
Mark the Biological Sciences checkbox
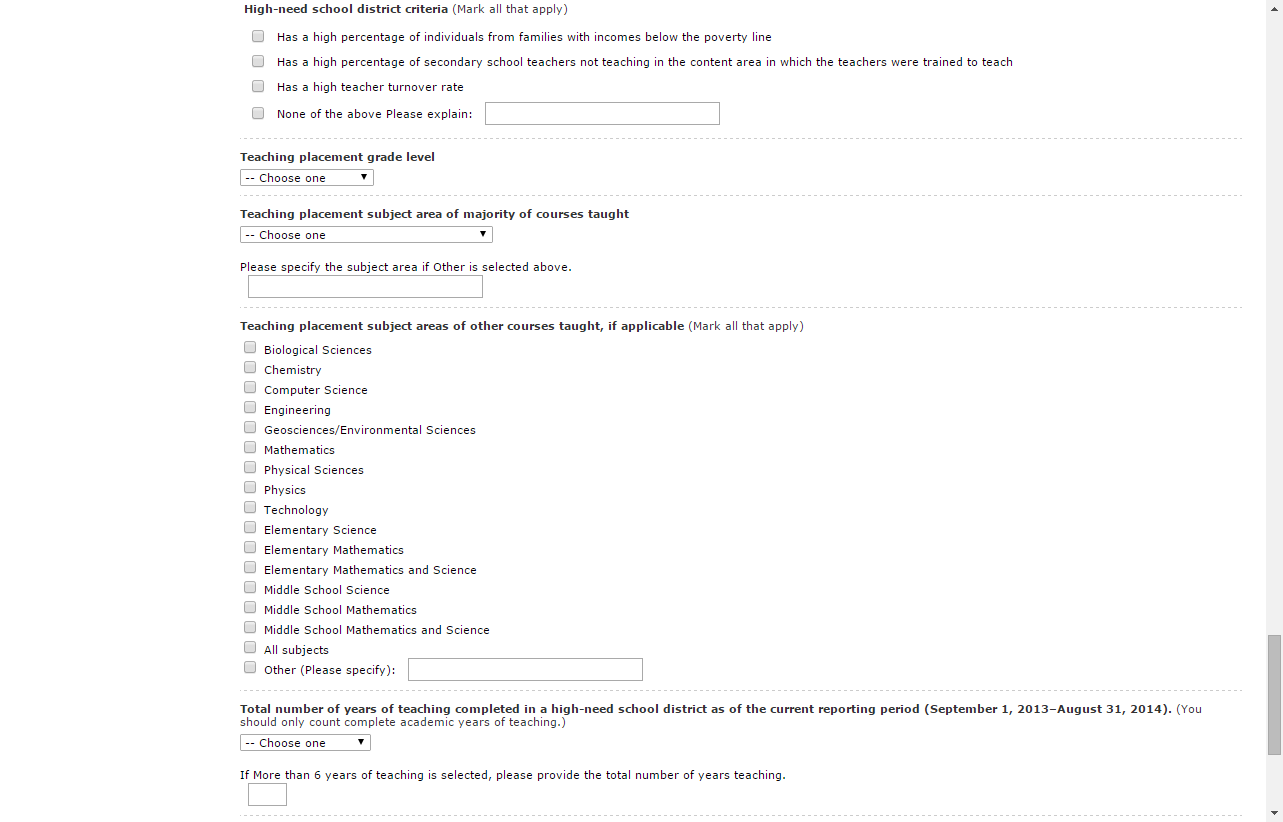coord(250,348)
